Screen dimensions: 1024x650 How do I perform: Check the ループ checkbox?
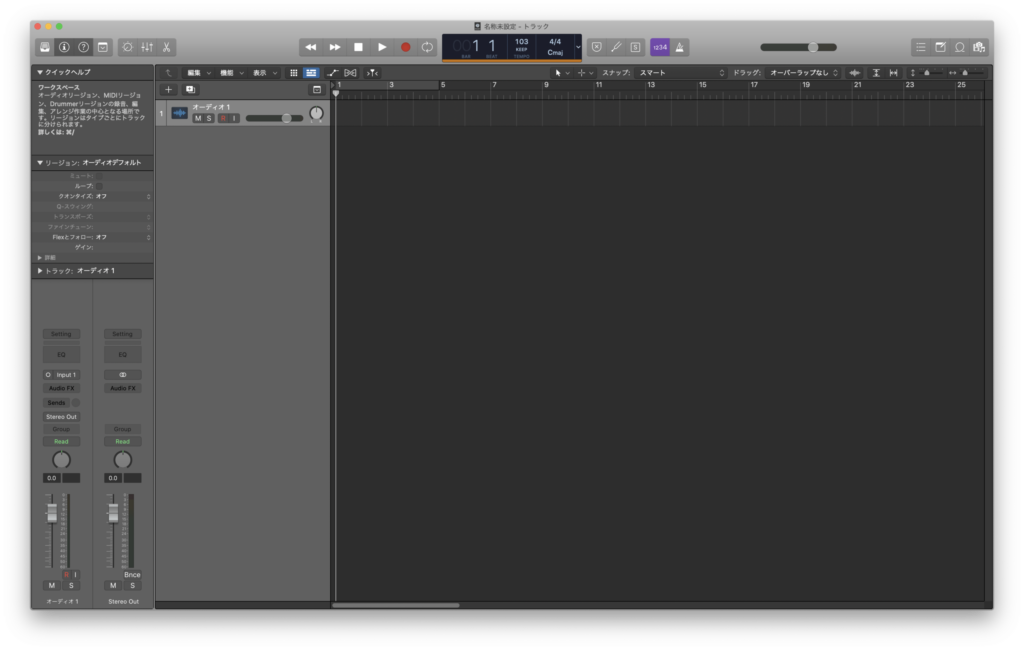pos(99,186)
